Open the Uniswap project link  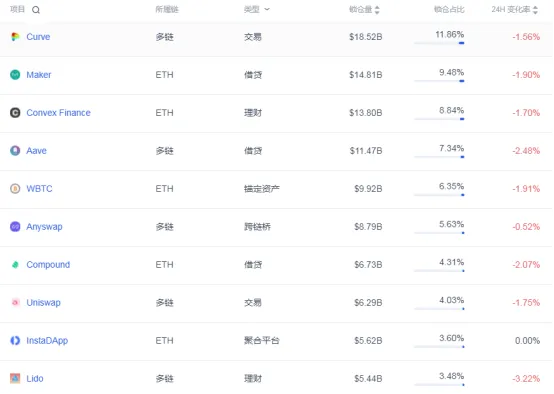pos(43,303)
